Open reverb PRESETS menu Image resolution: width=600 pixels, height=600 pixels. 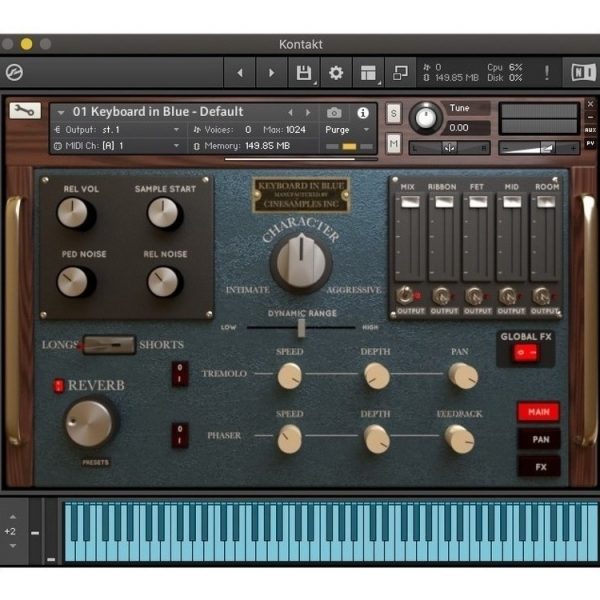click(x=95, y=462)
